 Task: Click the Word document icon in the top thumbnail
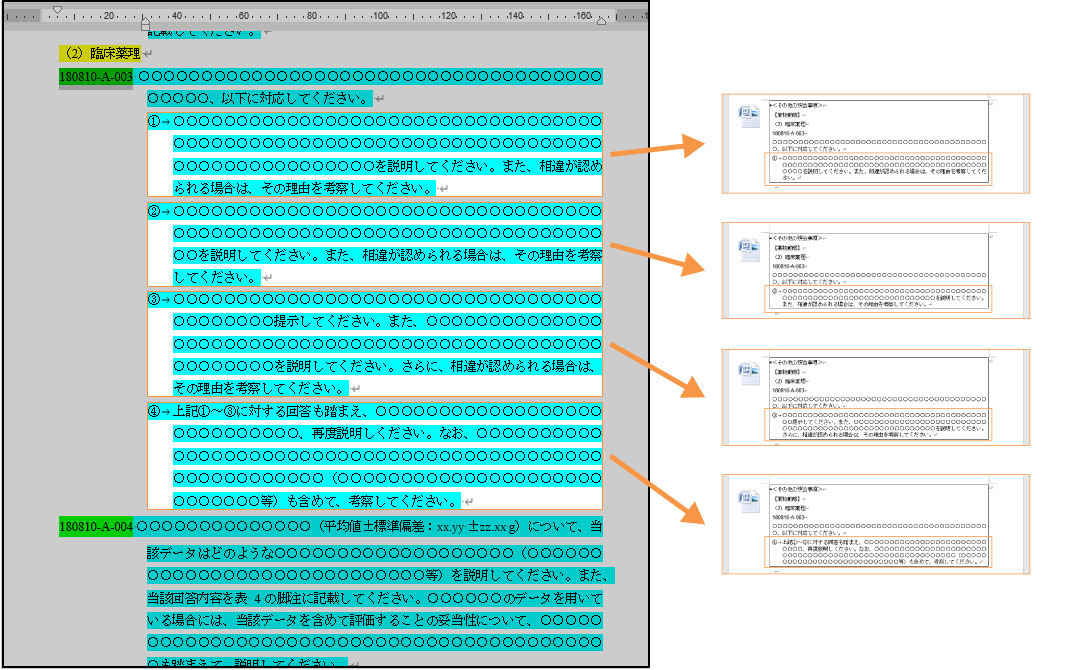(747, 115)
